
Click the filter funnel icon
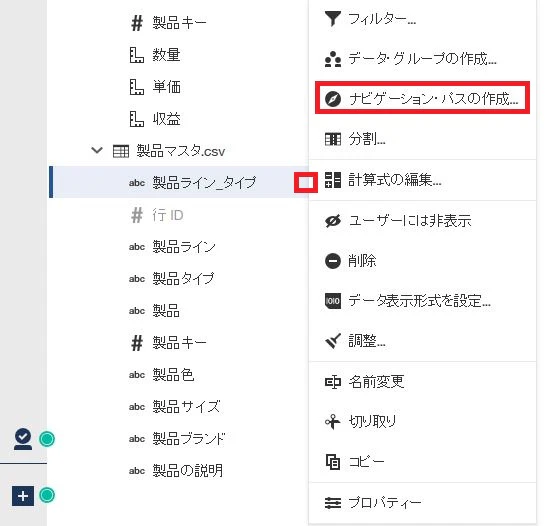pyautogui.click(x=333, y=19)
